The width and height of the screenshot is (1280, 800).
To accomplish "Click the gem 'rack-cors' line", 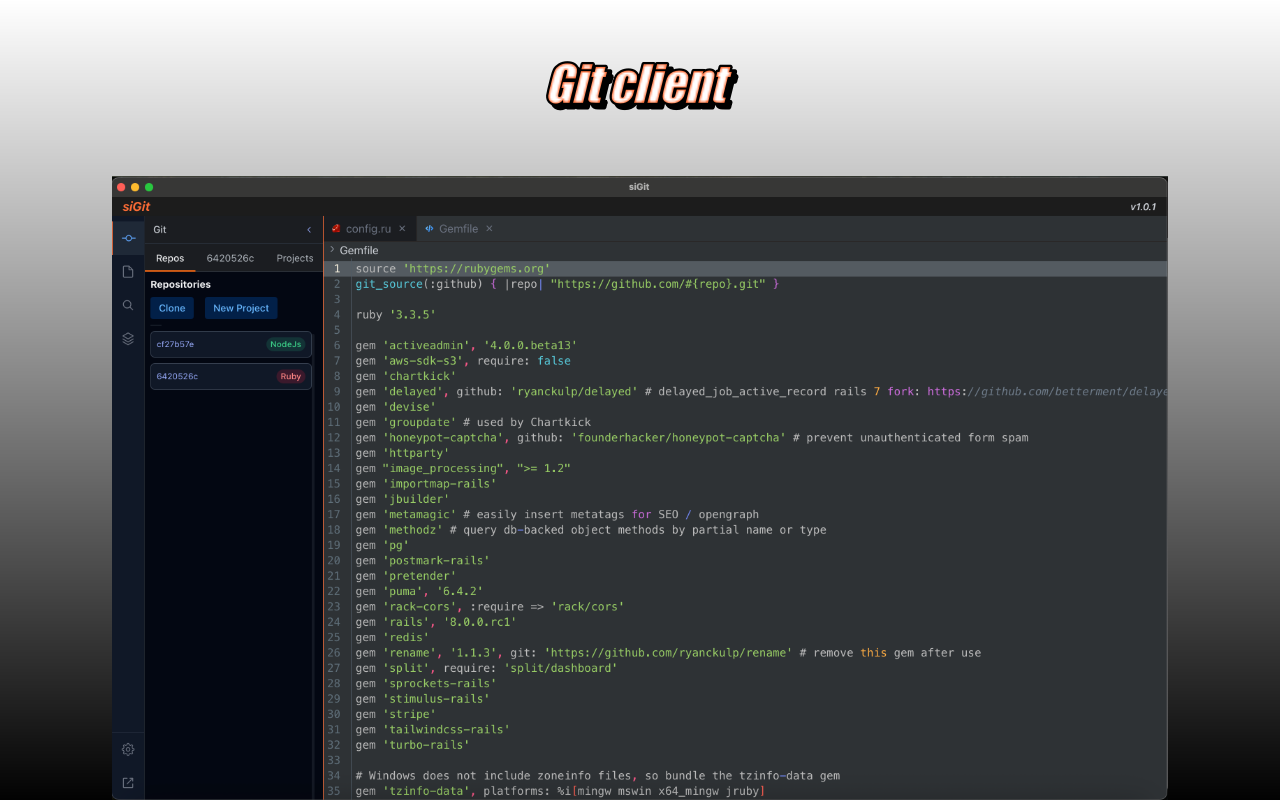I will click(490, 607).
